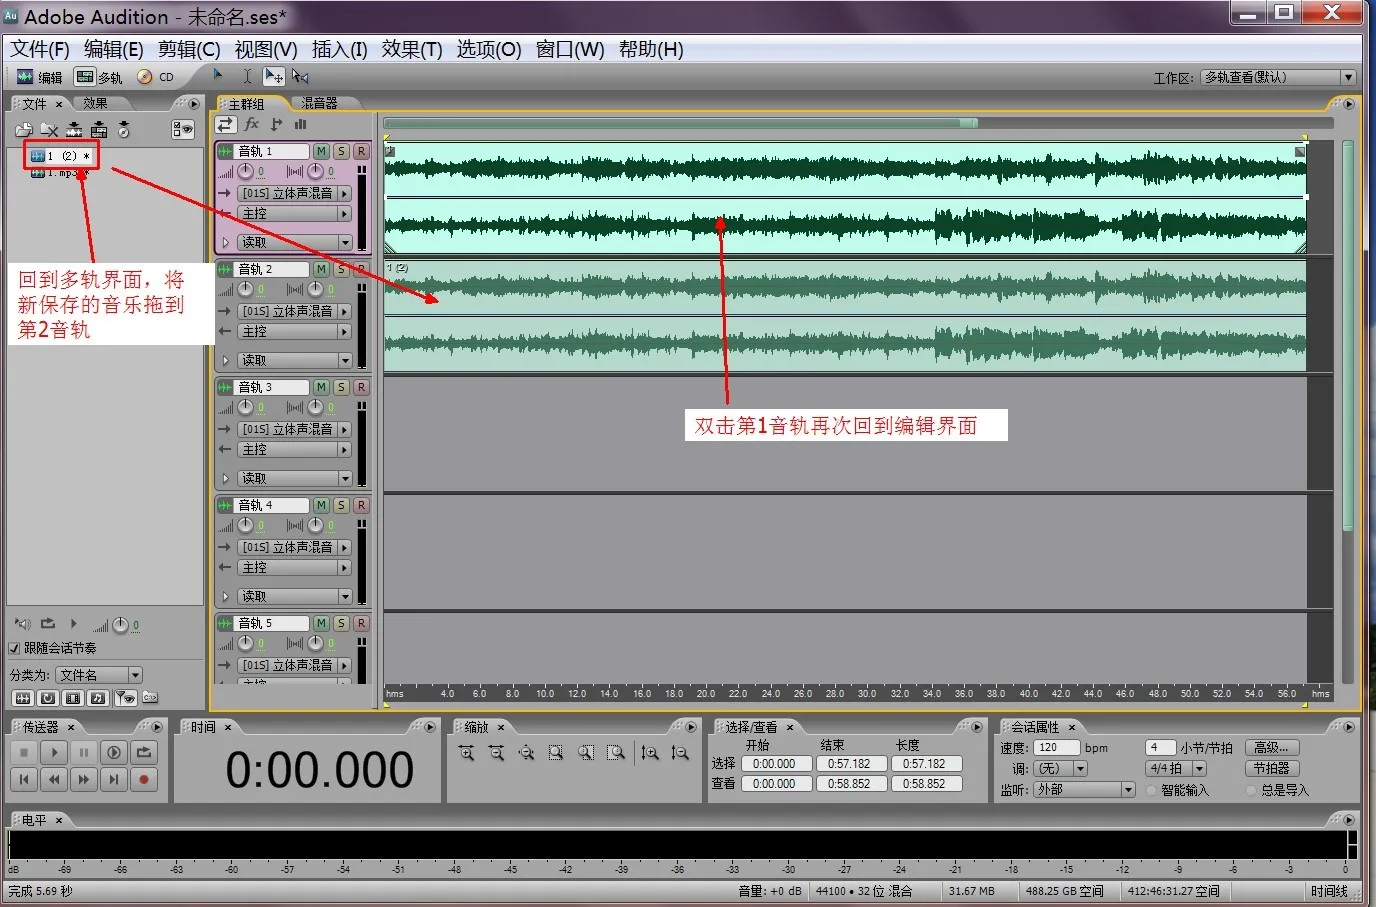Switch to the 编辑 (Edit) waveform view

[39, 77]
